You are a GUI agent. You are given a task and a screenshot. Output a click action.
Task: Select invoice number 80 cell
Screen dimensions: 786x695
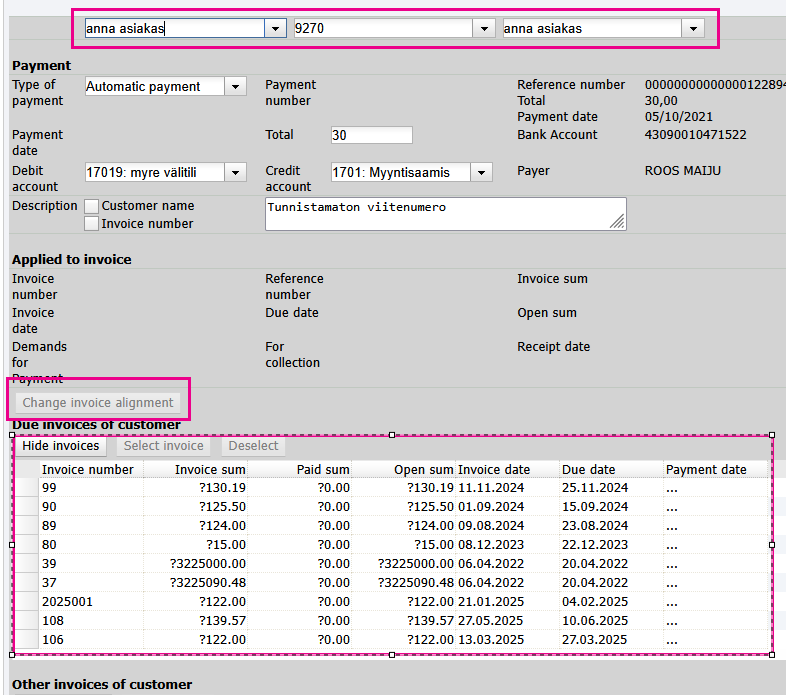point(91,545)
